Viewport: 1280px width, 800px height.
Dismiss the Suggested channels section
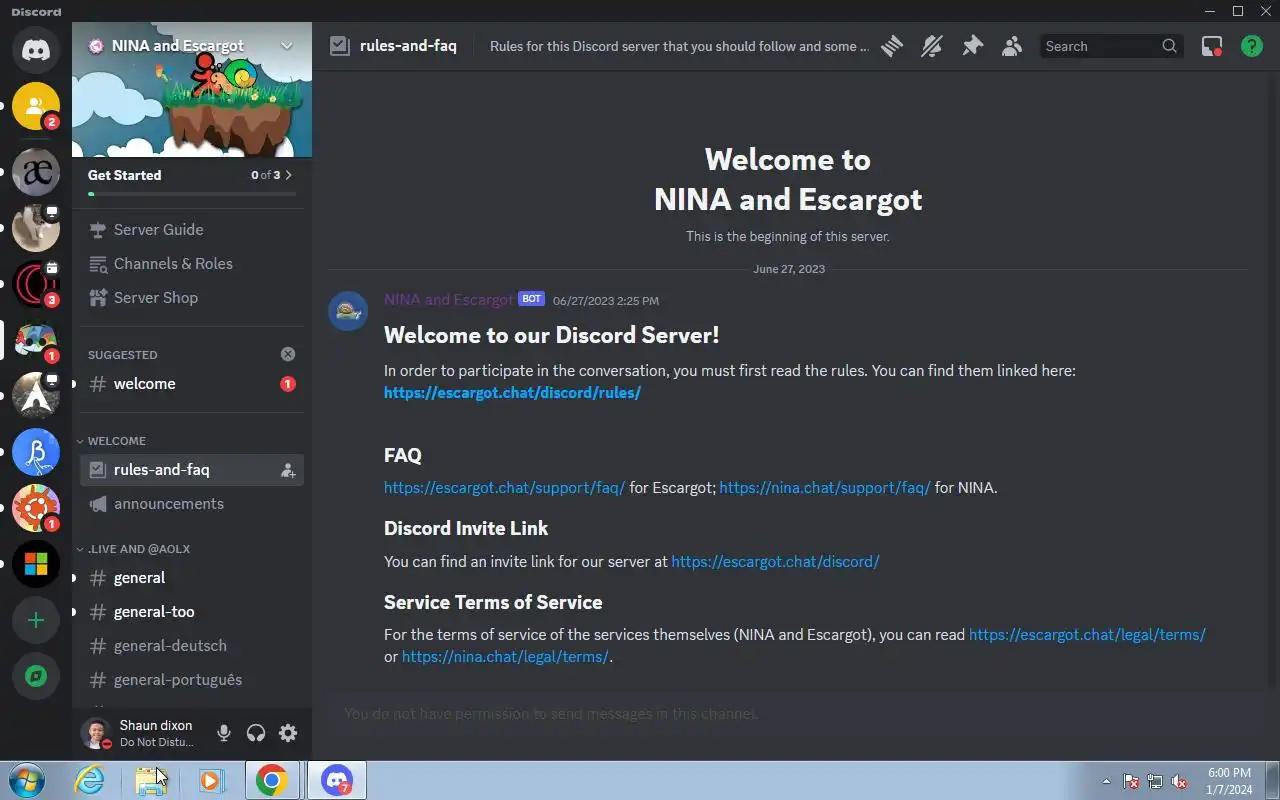[x=288, y=354]
